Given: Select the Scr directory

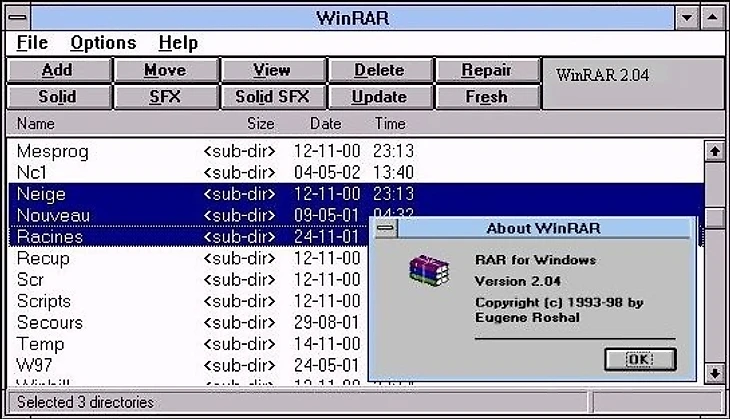Looking at the screenshot, I should tap(30, 280).
